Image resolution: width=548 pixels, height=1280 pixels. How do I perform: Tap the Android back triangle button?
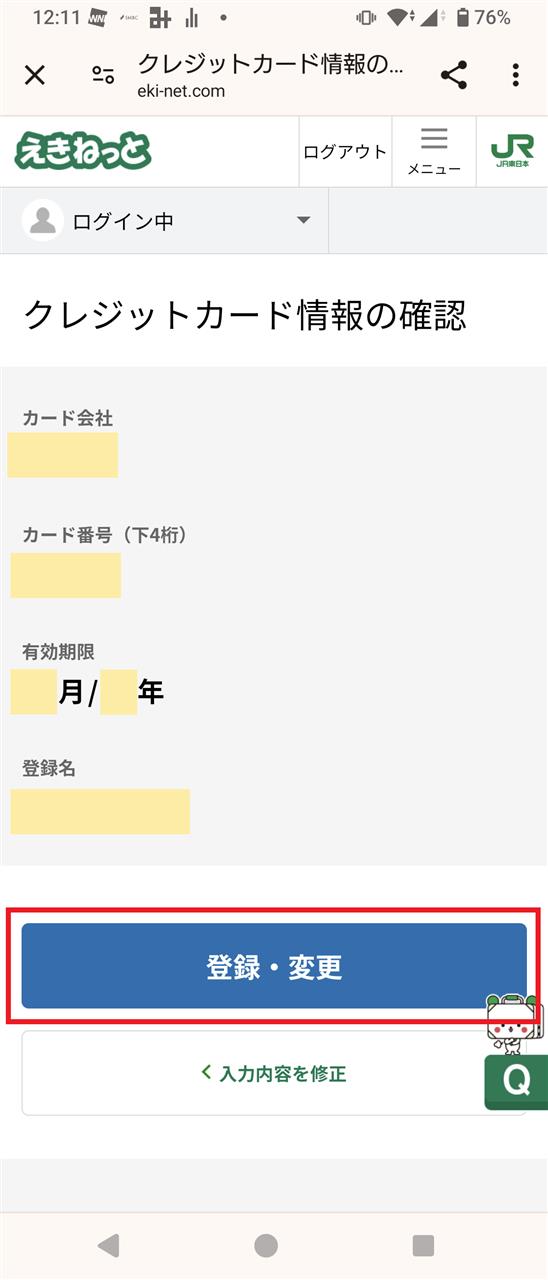[108, 1245]
